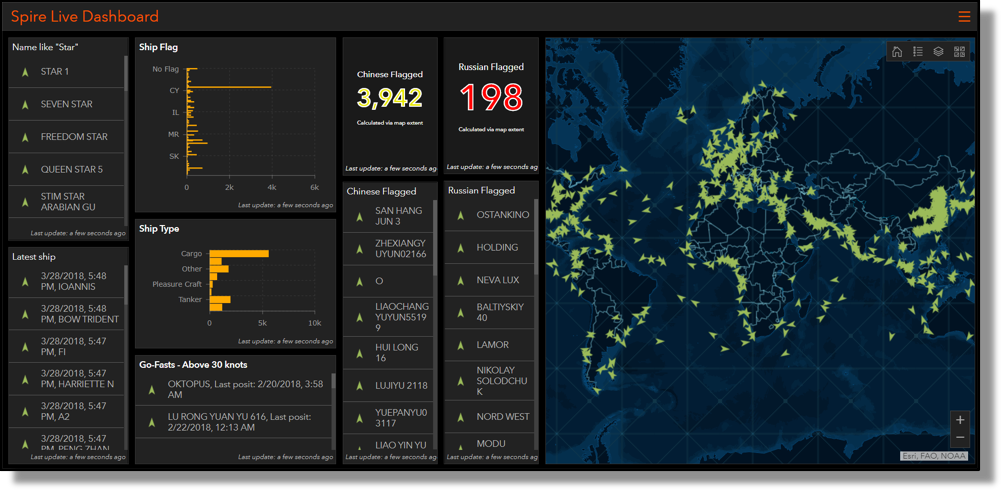Select the ship named O in Chinese list
Image resolution: width=1002 pixels, height=491 pixels.
(389, 281)
